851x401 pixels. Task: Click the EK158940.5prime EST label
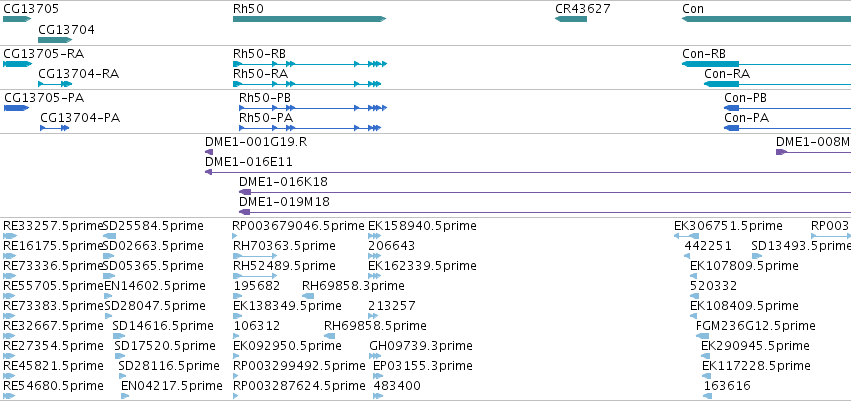tap(422, 226)
